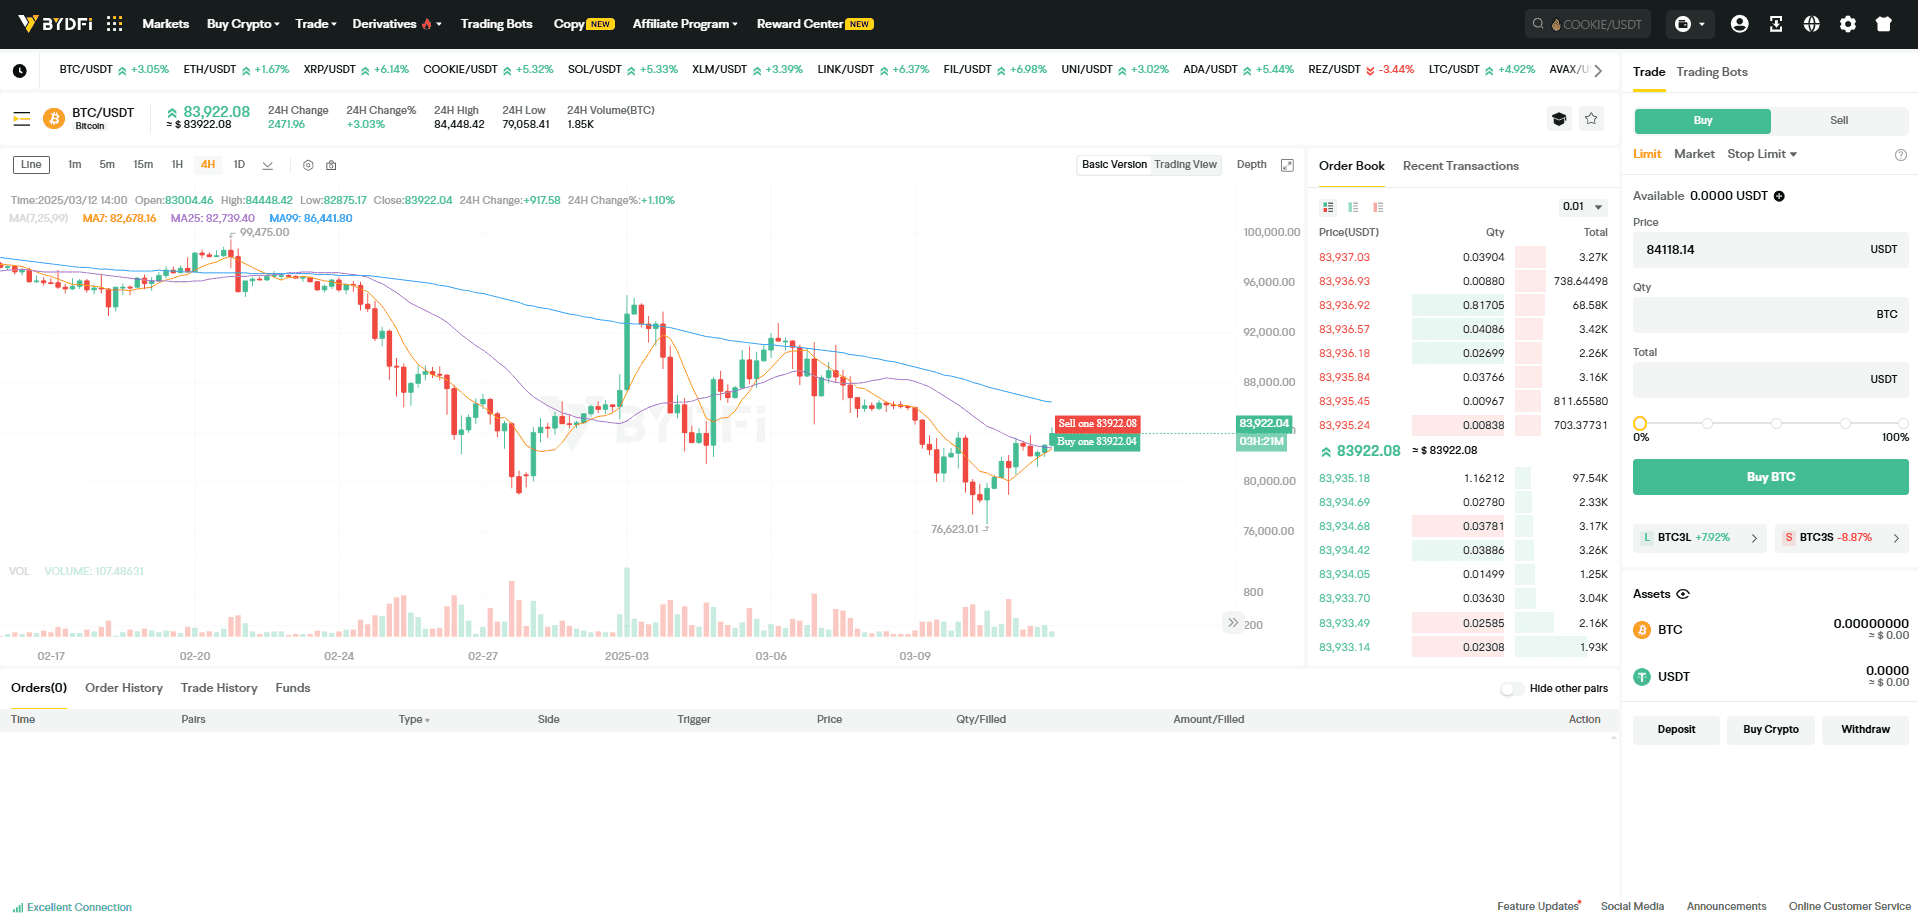
Task: Open the Order History tab
Action: 124,688
